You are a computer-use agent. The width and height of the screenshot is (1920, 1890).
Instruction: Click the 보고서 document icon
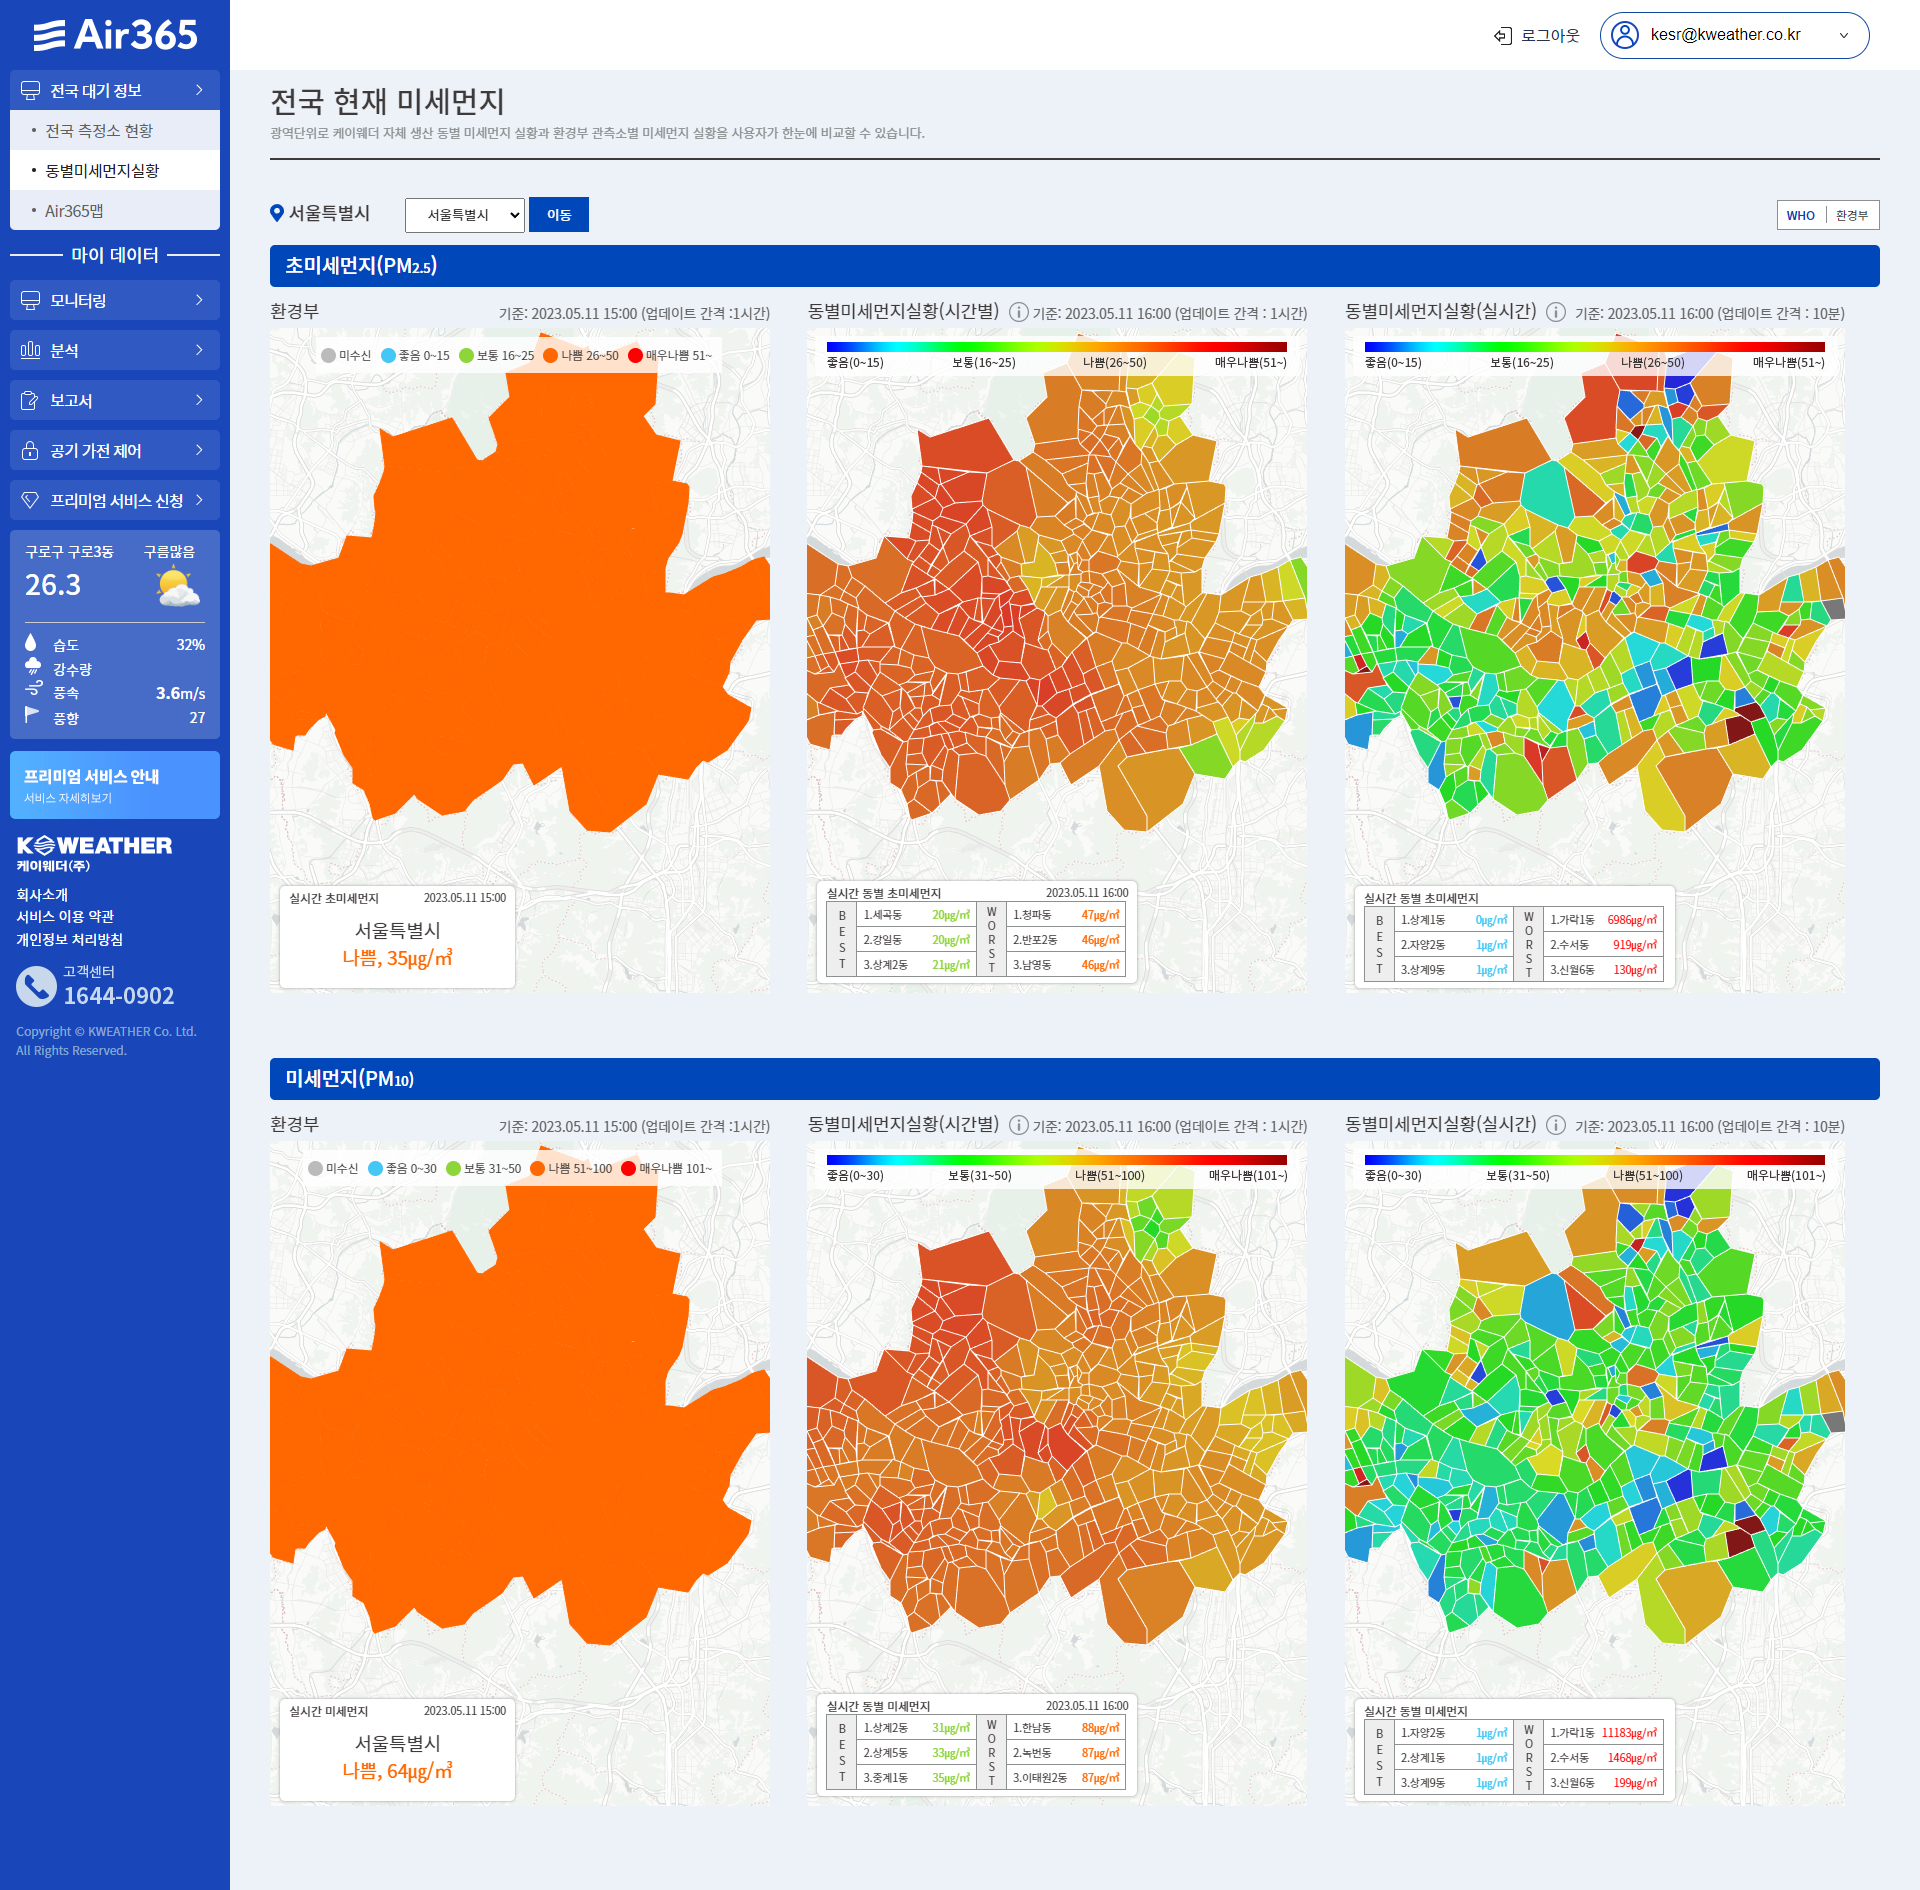coord(30,401)
